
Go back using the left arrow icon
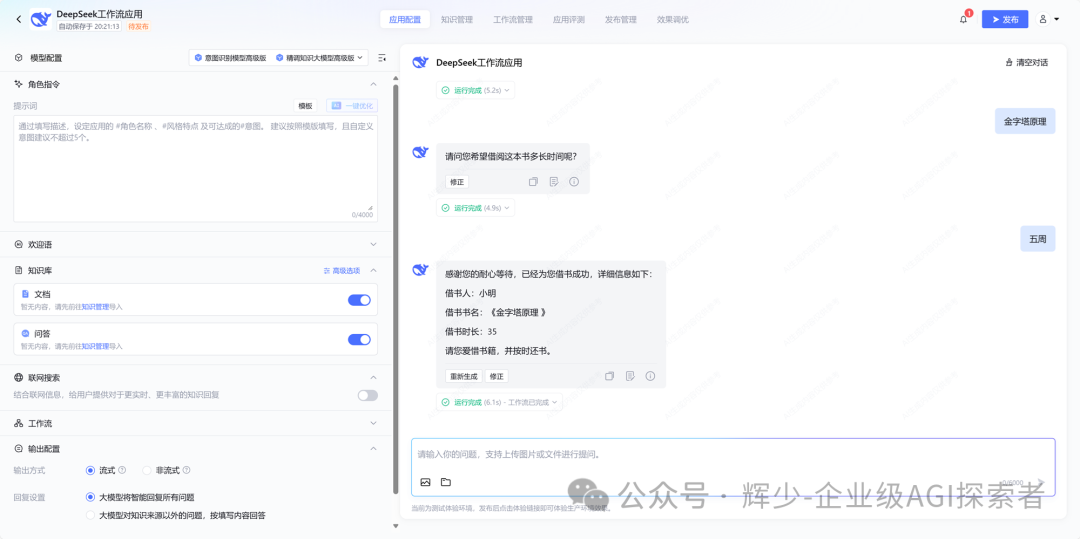point(19,19)
